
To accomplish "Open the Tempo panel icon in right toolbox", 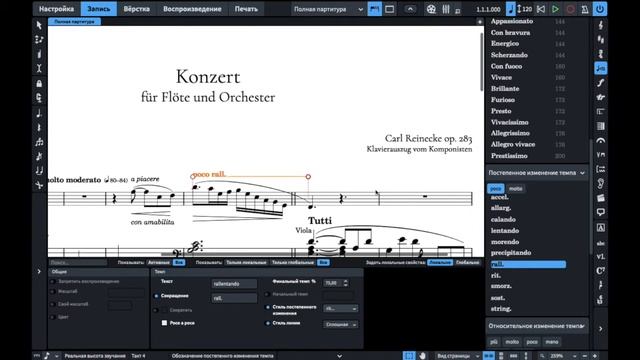I will 600,68.
